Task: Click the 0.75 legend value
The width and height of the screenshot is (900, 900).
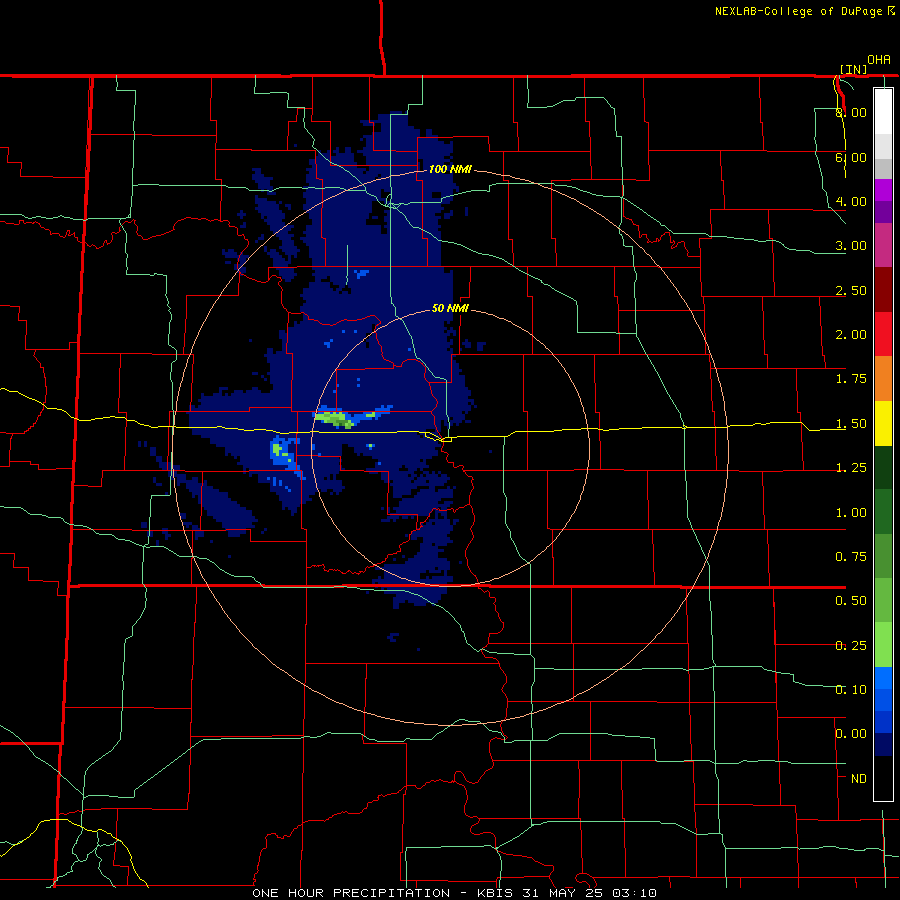Action: 851,557
